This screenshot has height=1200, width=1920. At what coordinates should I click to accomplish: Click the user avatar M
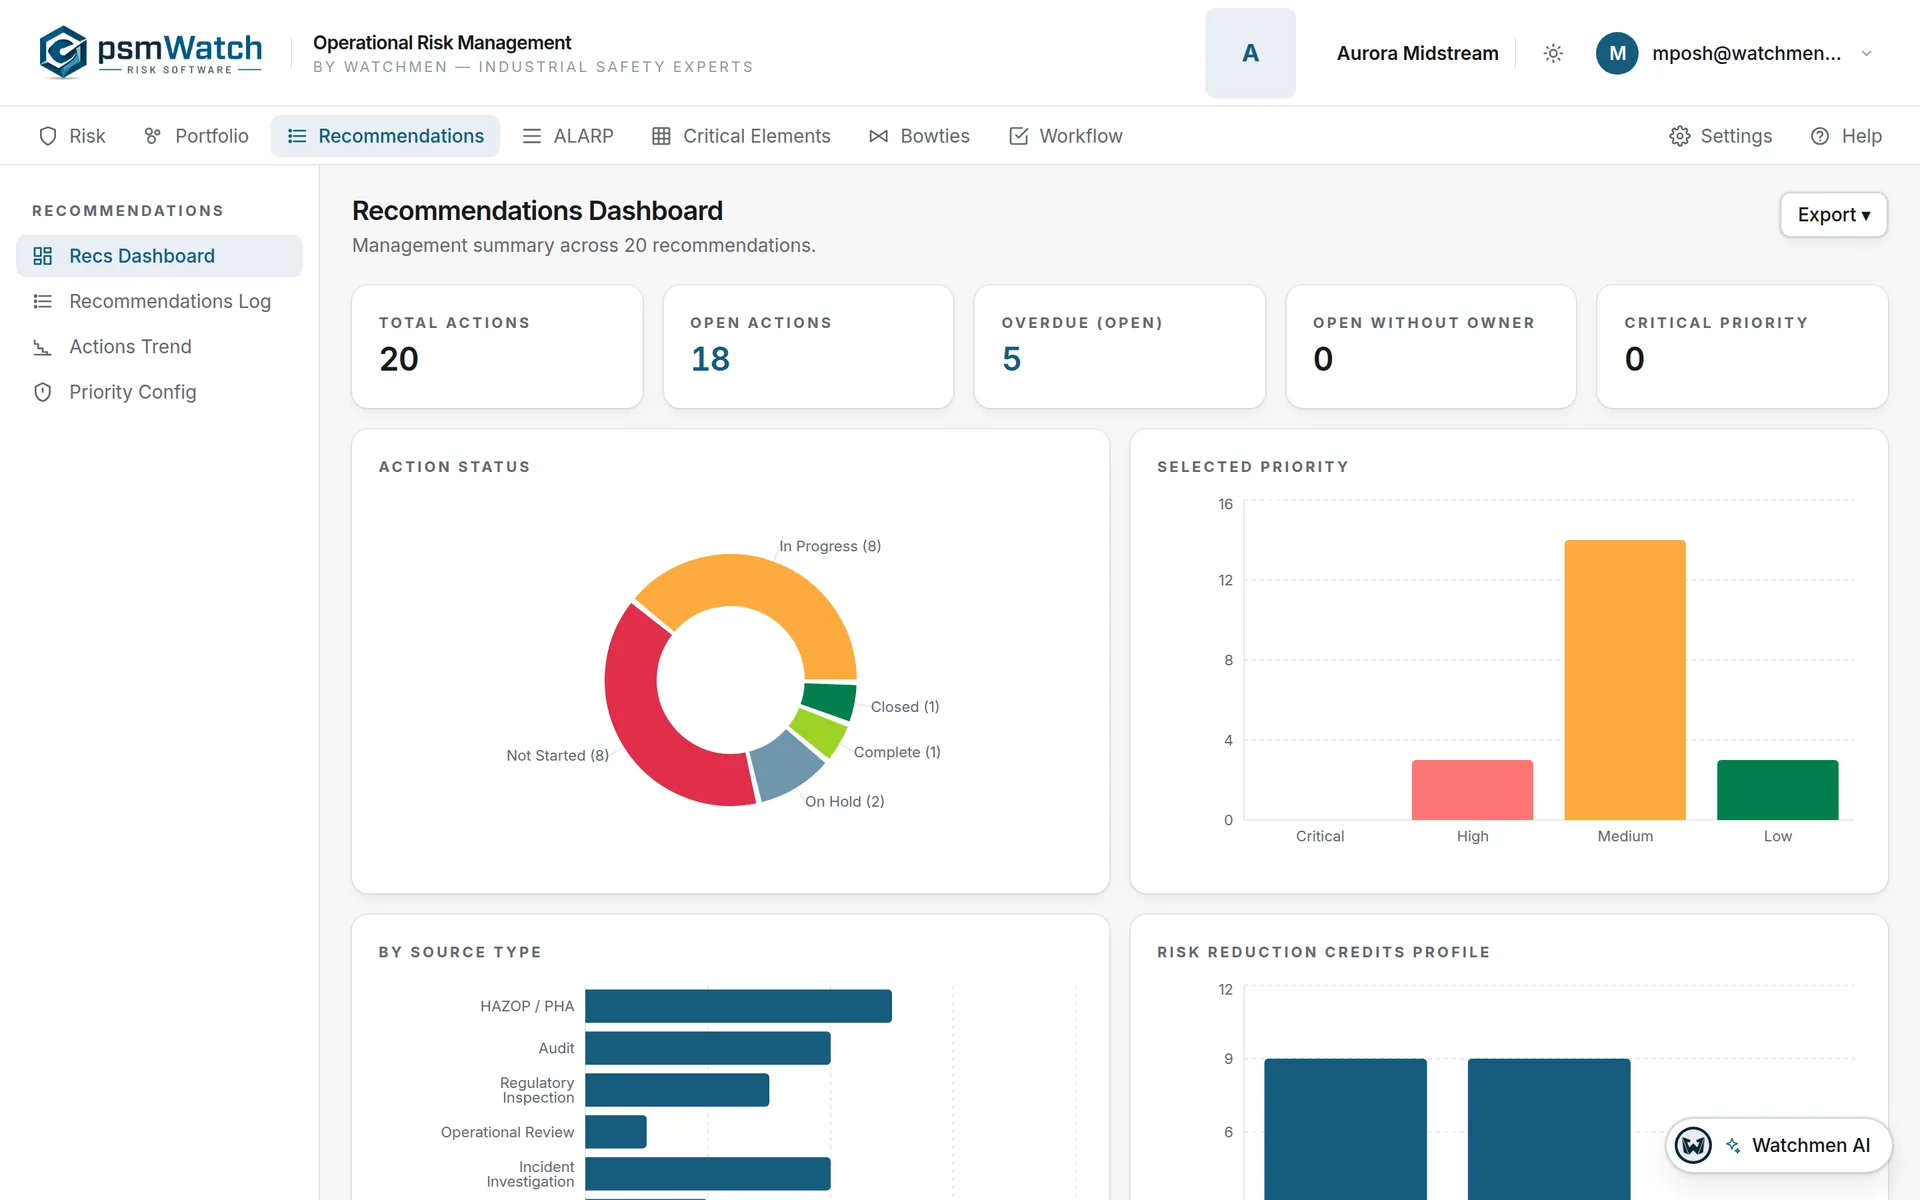1617,53
